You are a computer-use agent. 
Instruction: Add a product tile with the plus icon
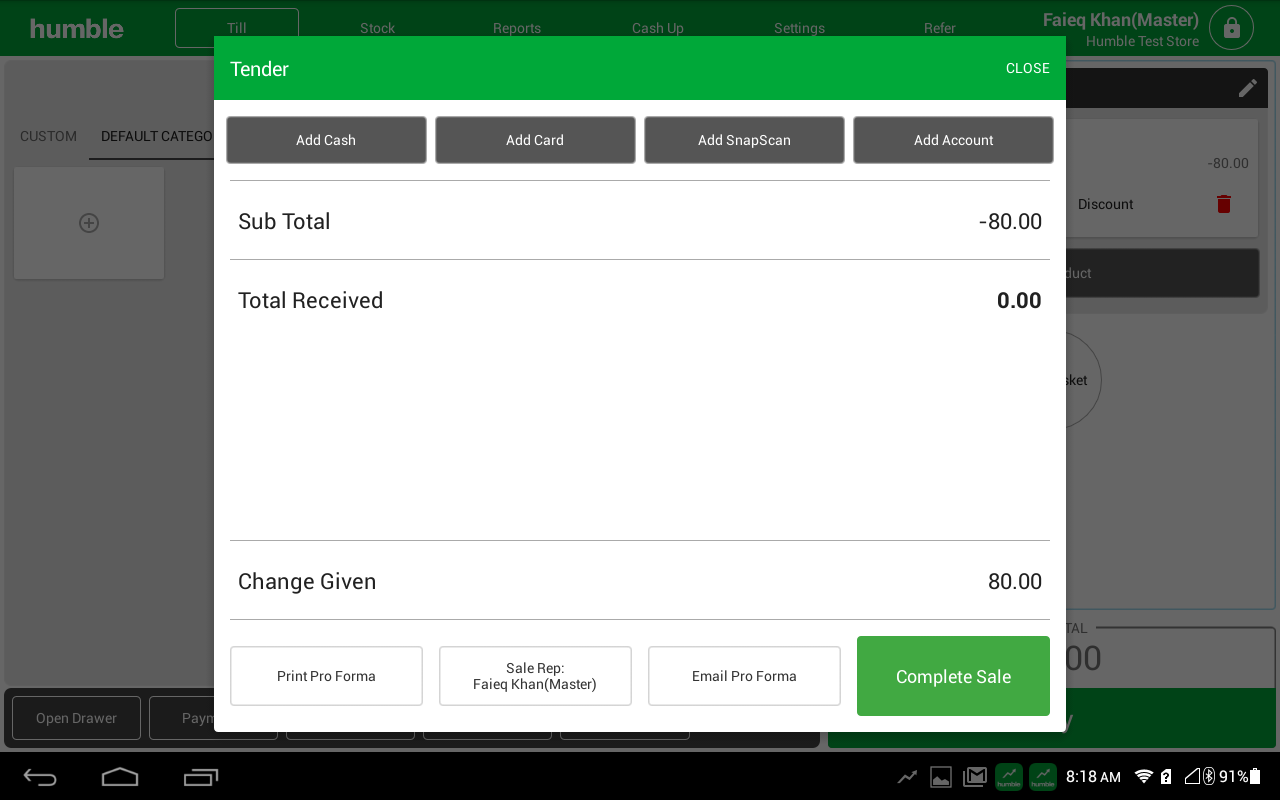point(89,223)
